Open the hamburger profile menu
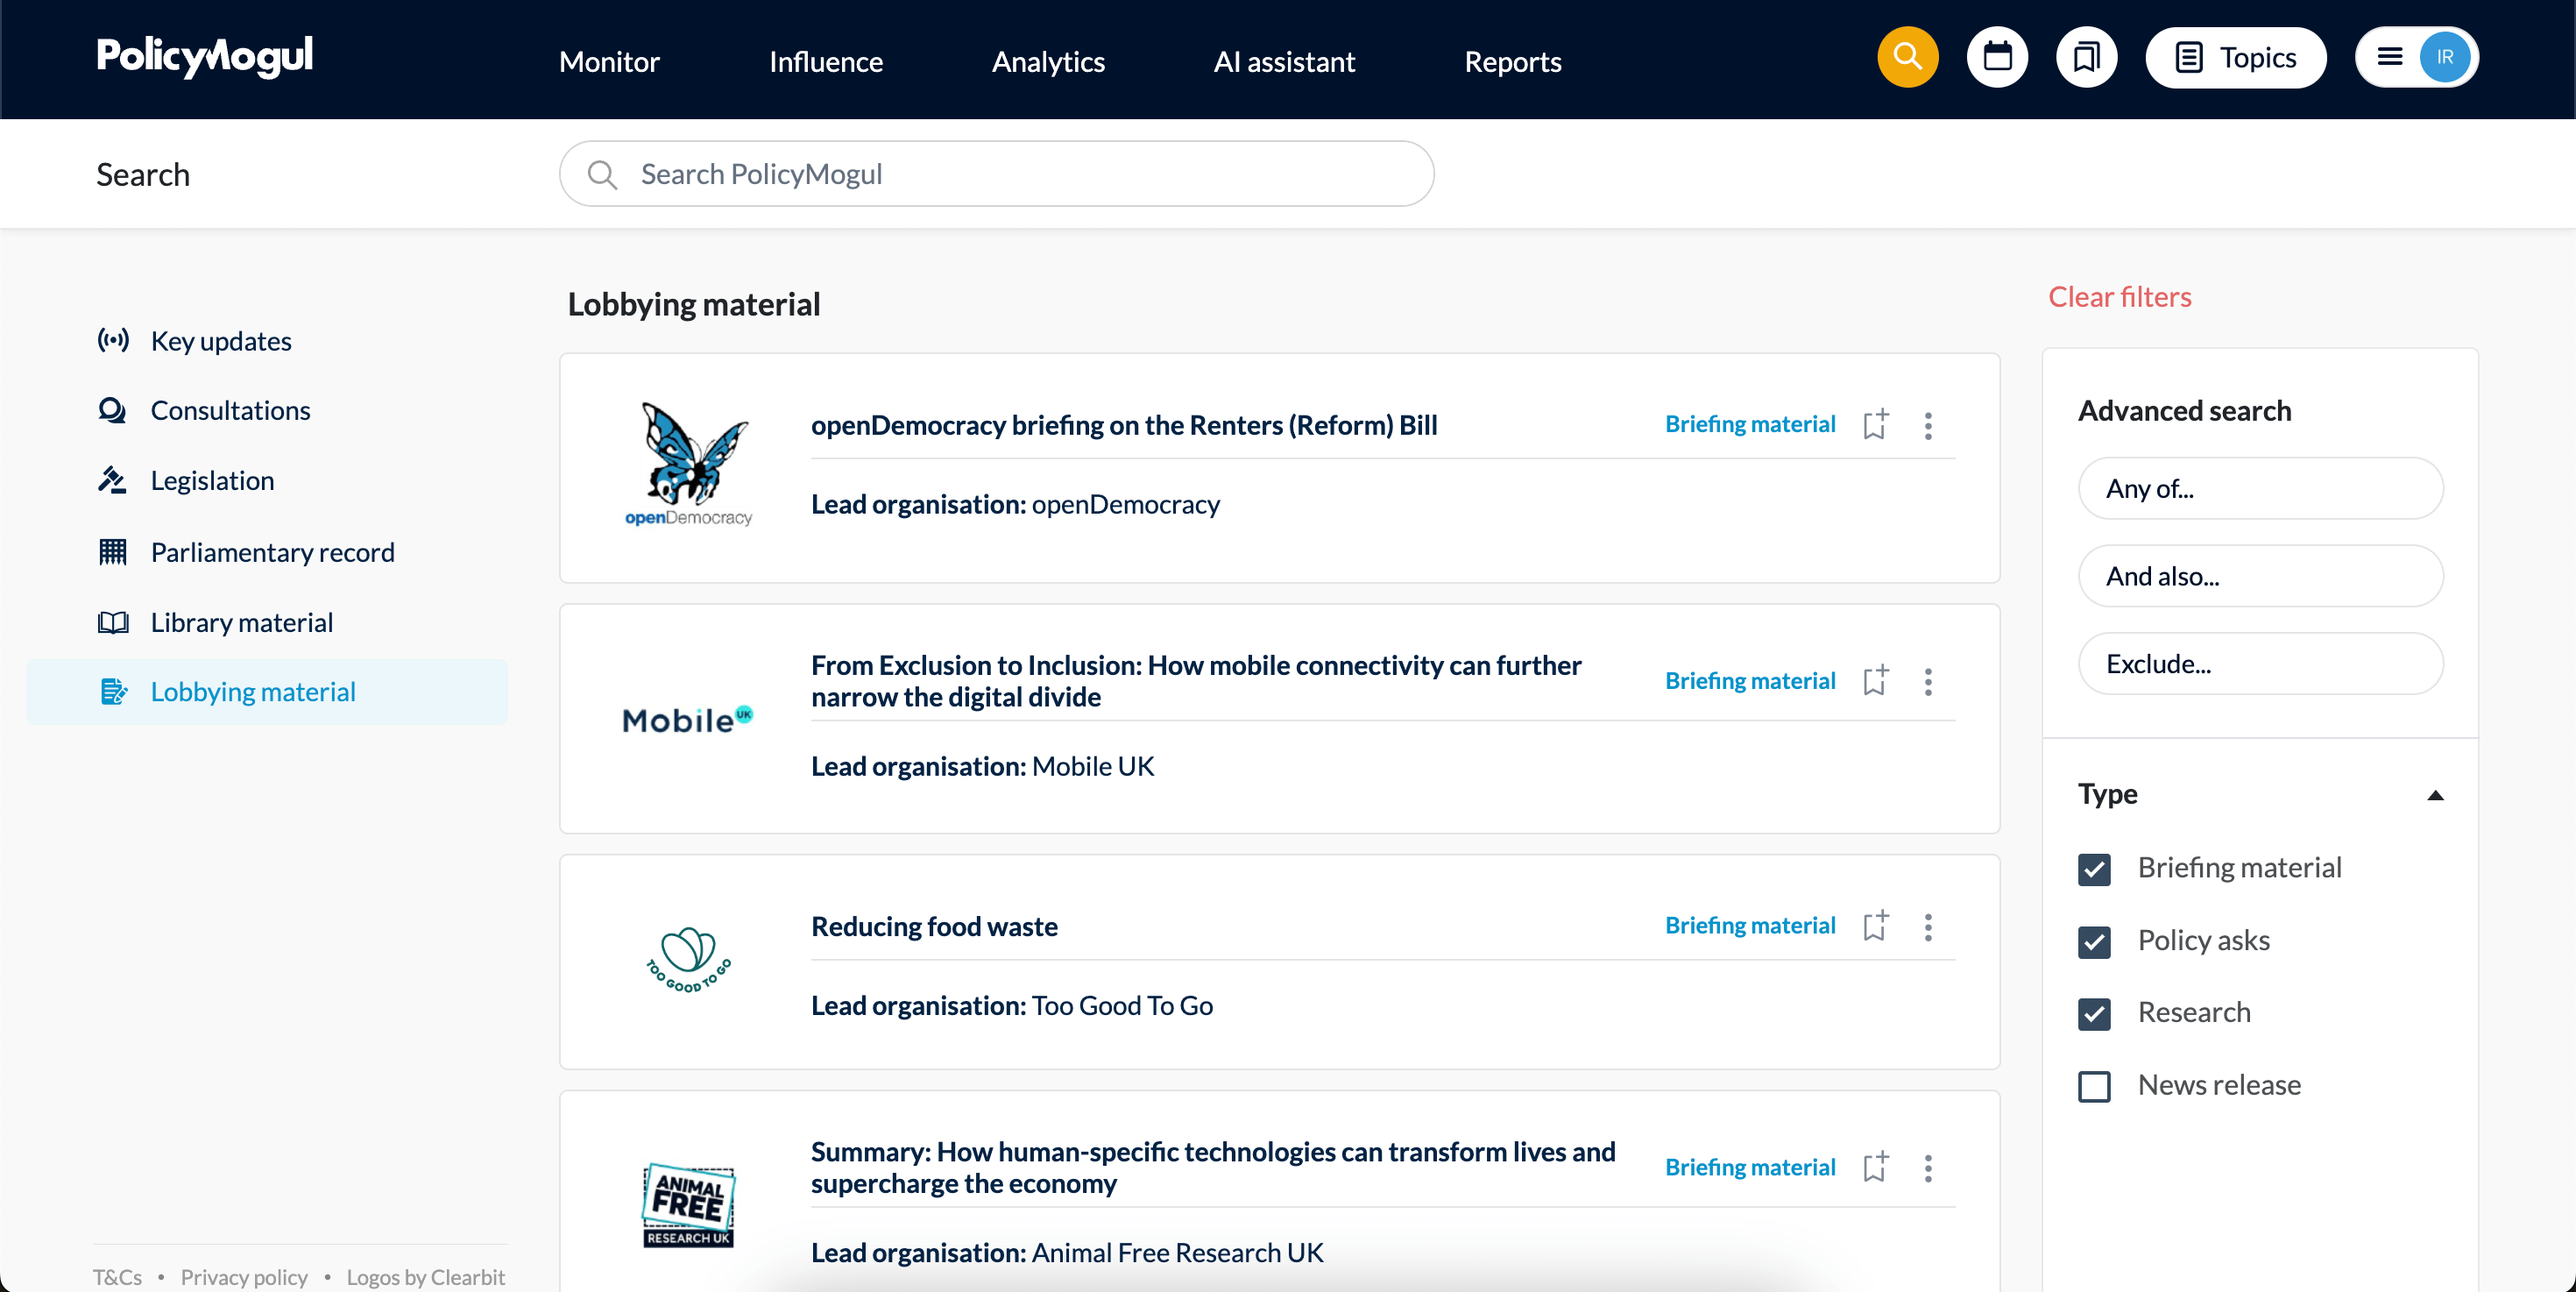This screenshot has width=2576, height=1292. 2391,58
